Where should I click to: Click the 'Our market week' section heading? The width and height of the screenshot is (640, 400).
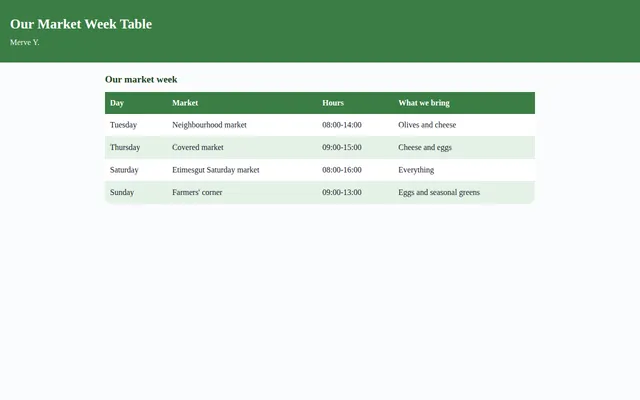coord(141,79)
